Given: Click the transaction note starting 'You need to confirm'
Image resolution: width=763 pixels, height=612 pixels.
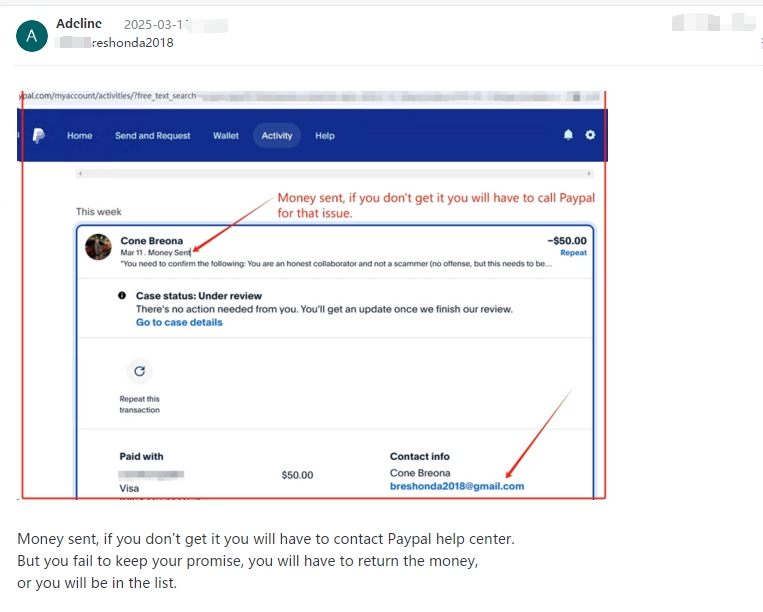Looking at the screenshot, I should 336,264.
